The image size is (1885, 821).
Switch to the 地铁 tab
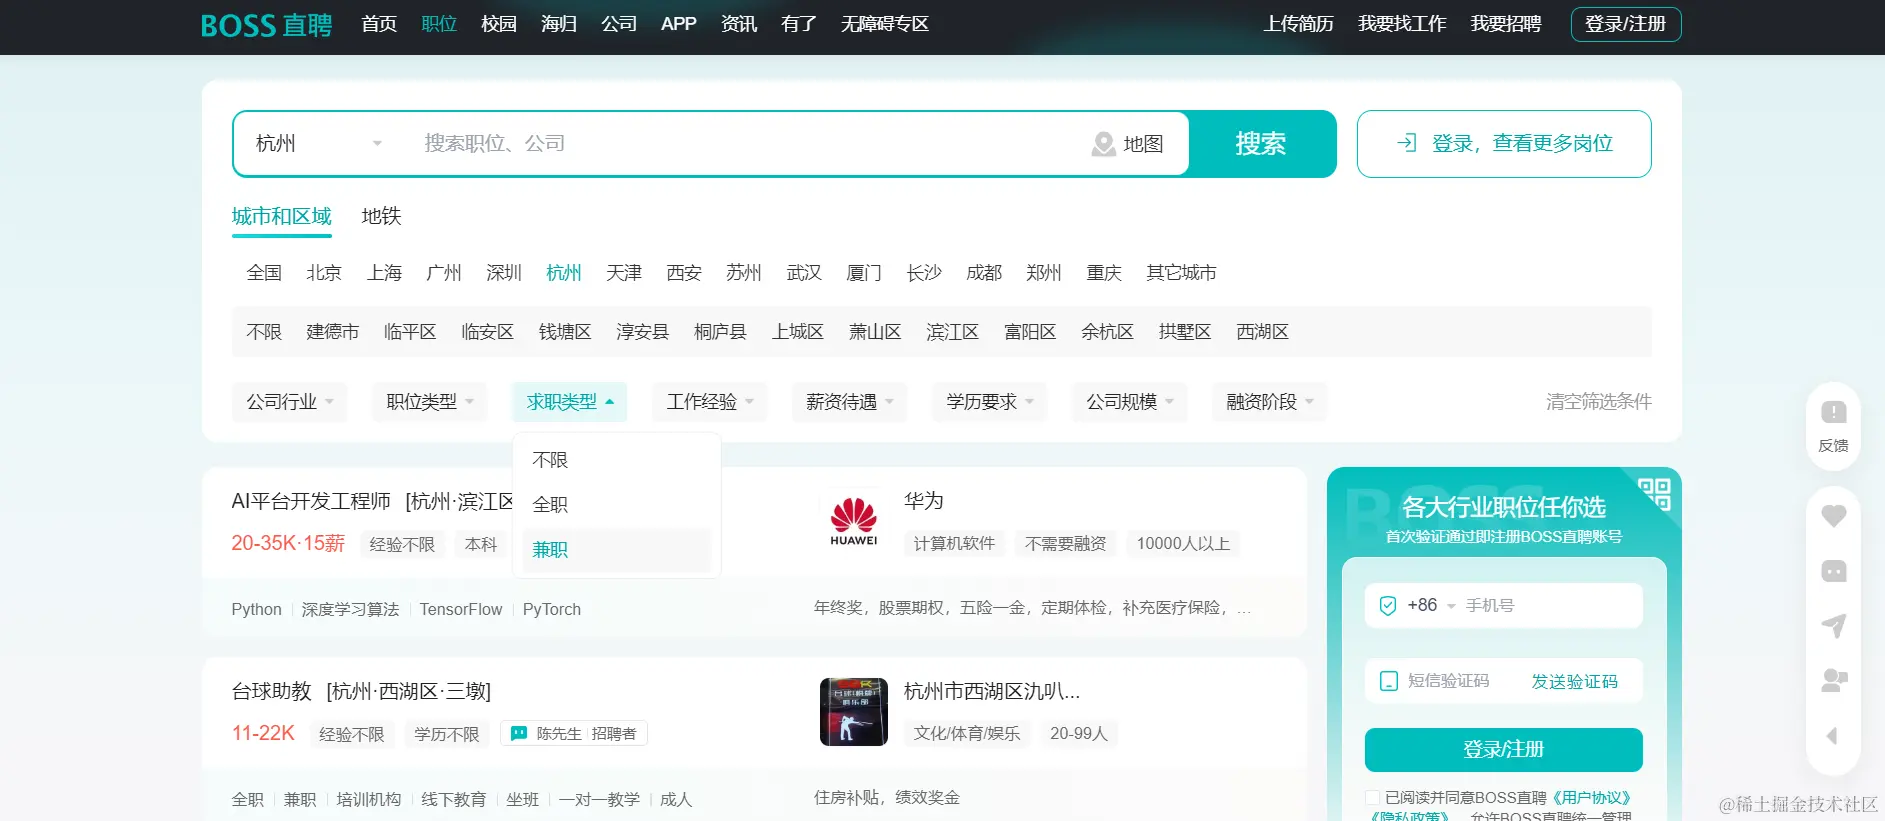coord(381,216)
